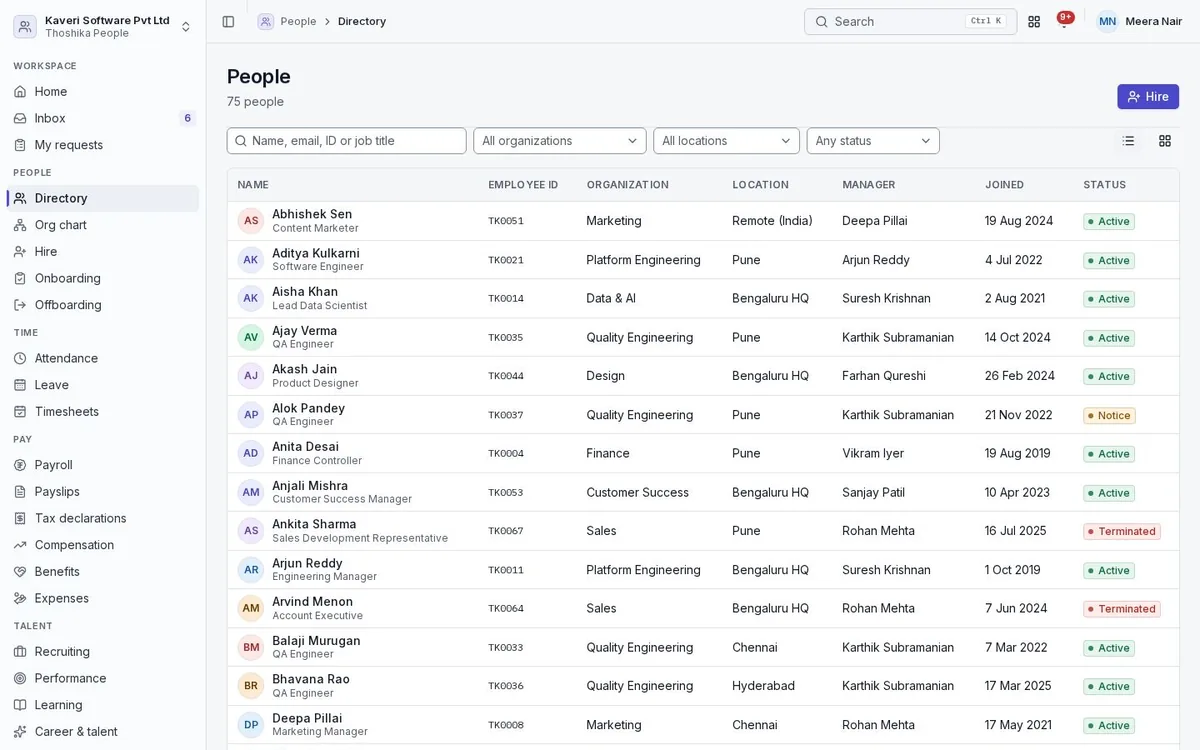The width and height of the screenshot is (1200, 750).
Task: Click the Attendance sidebar icon
Action: point(20,358)
